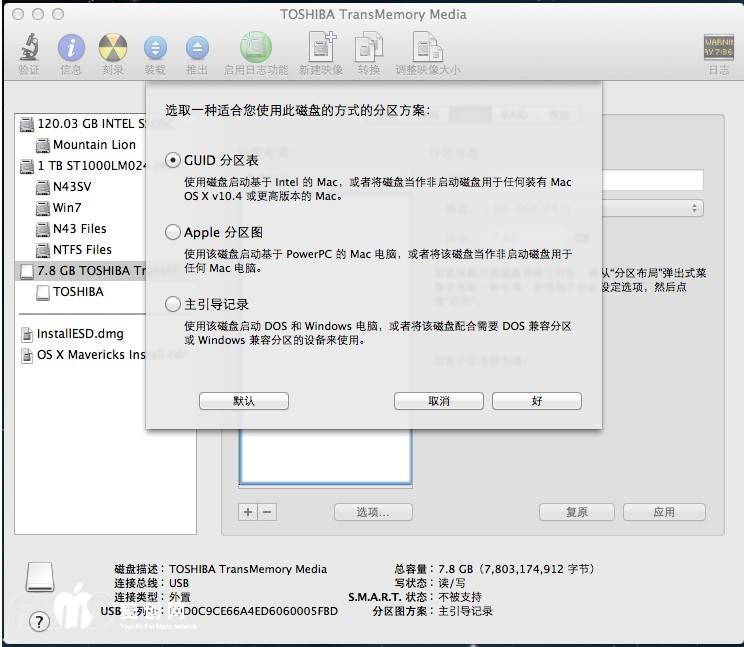
Task: Click 启用日志功能 (Enable Journaling) icon
Action: [255, 48]
